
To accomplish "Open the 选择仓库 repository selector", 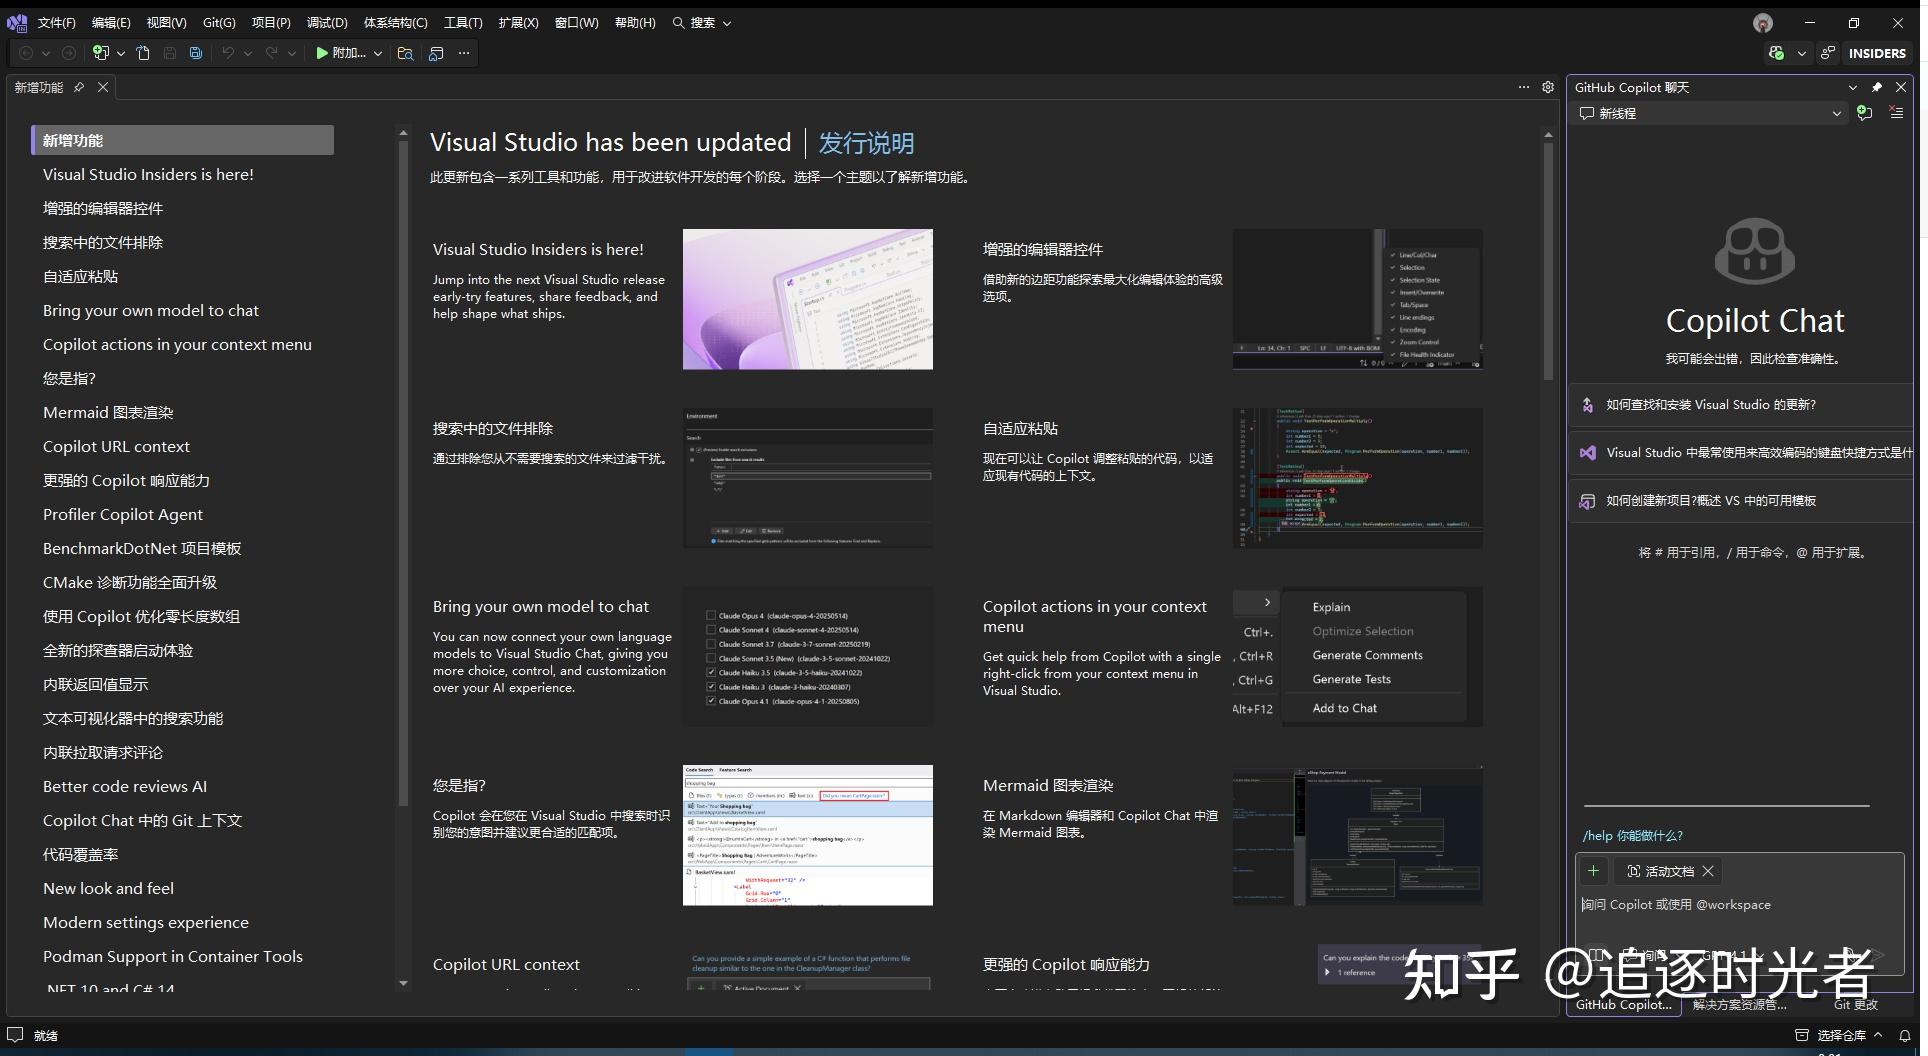I will tap(1839, 1035).
